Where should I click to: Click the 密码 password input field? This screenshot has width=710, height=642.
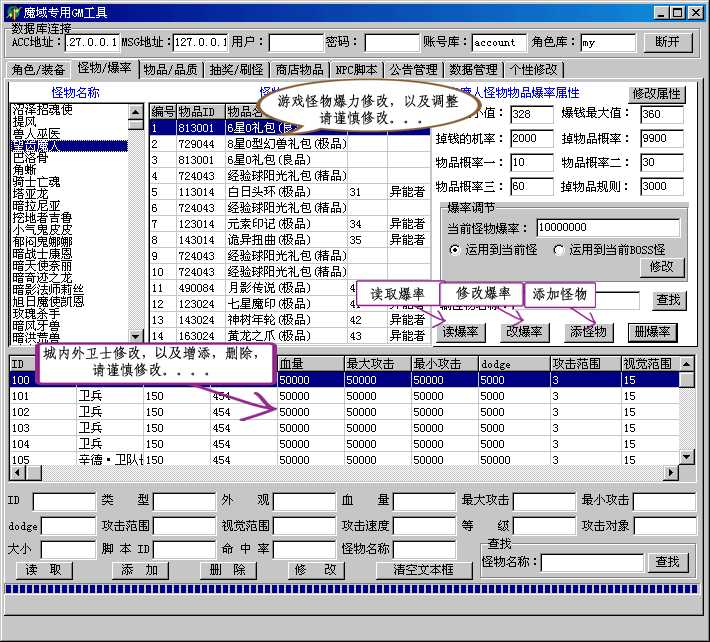(x=391, y=43)
